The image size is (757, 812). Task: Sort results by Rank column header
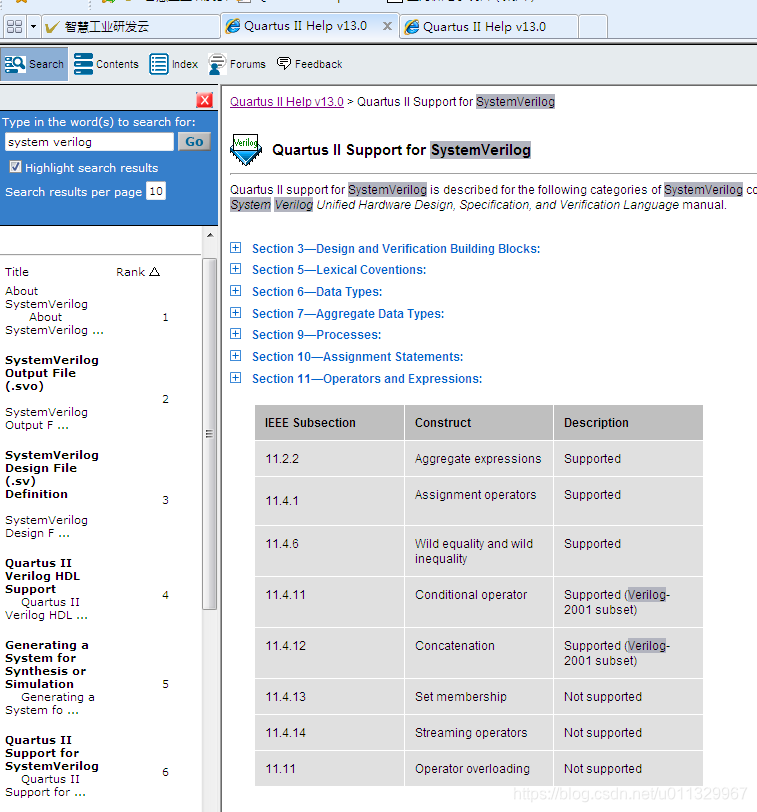tap(138, 272)
